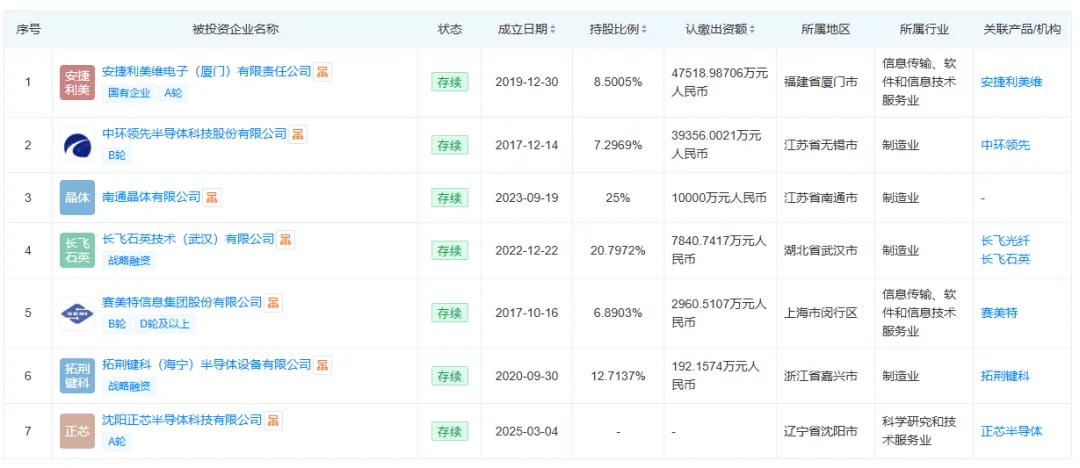Open 安捷利美维电子（厦门）有限责任公司 link

coord(206,71)
